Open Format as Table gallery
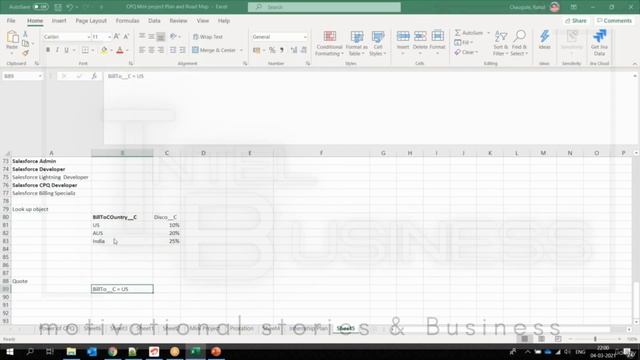 tap(356, 43)
